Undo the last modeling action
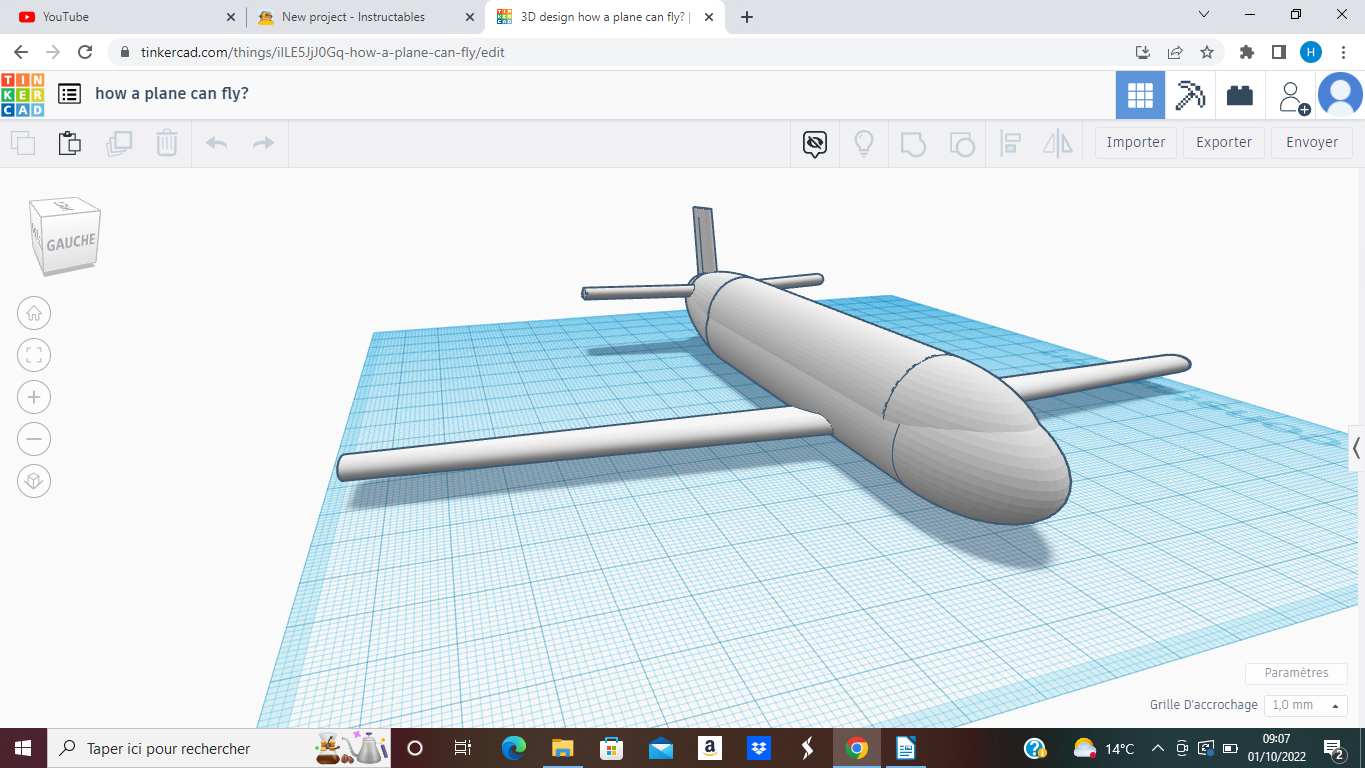 tap(216, 143)
